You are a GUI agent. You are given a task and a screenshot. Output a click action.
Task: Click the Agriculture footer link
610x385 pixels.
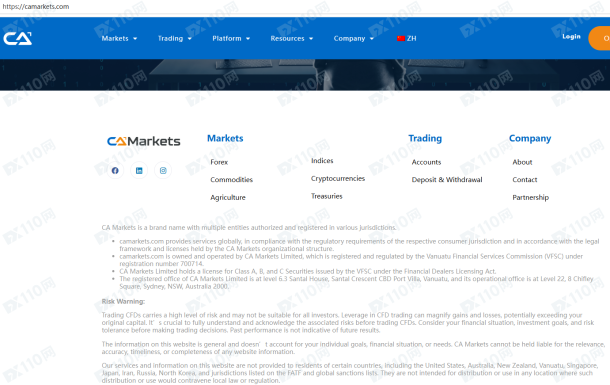click(228, 198)
